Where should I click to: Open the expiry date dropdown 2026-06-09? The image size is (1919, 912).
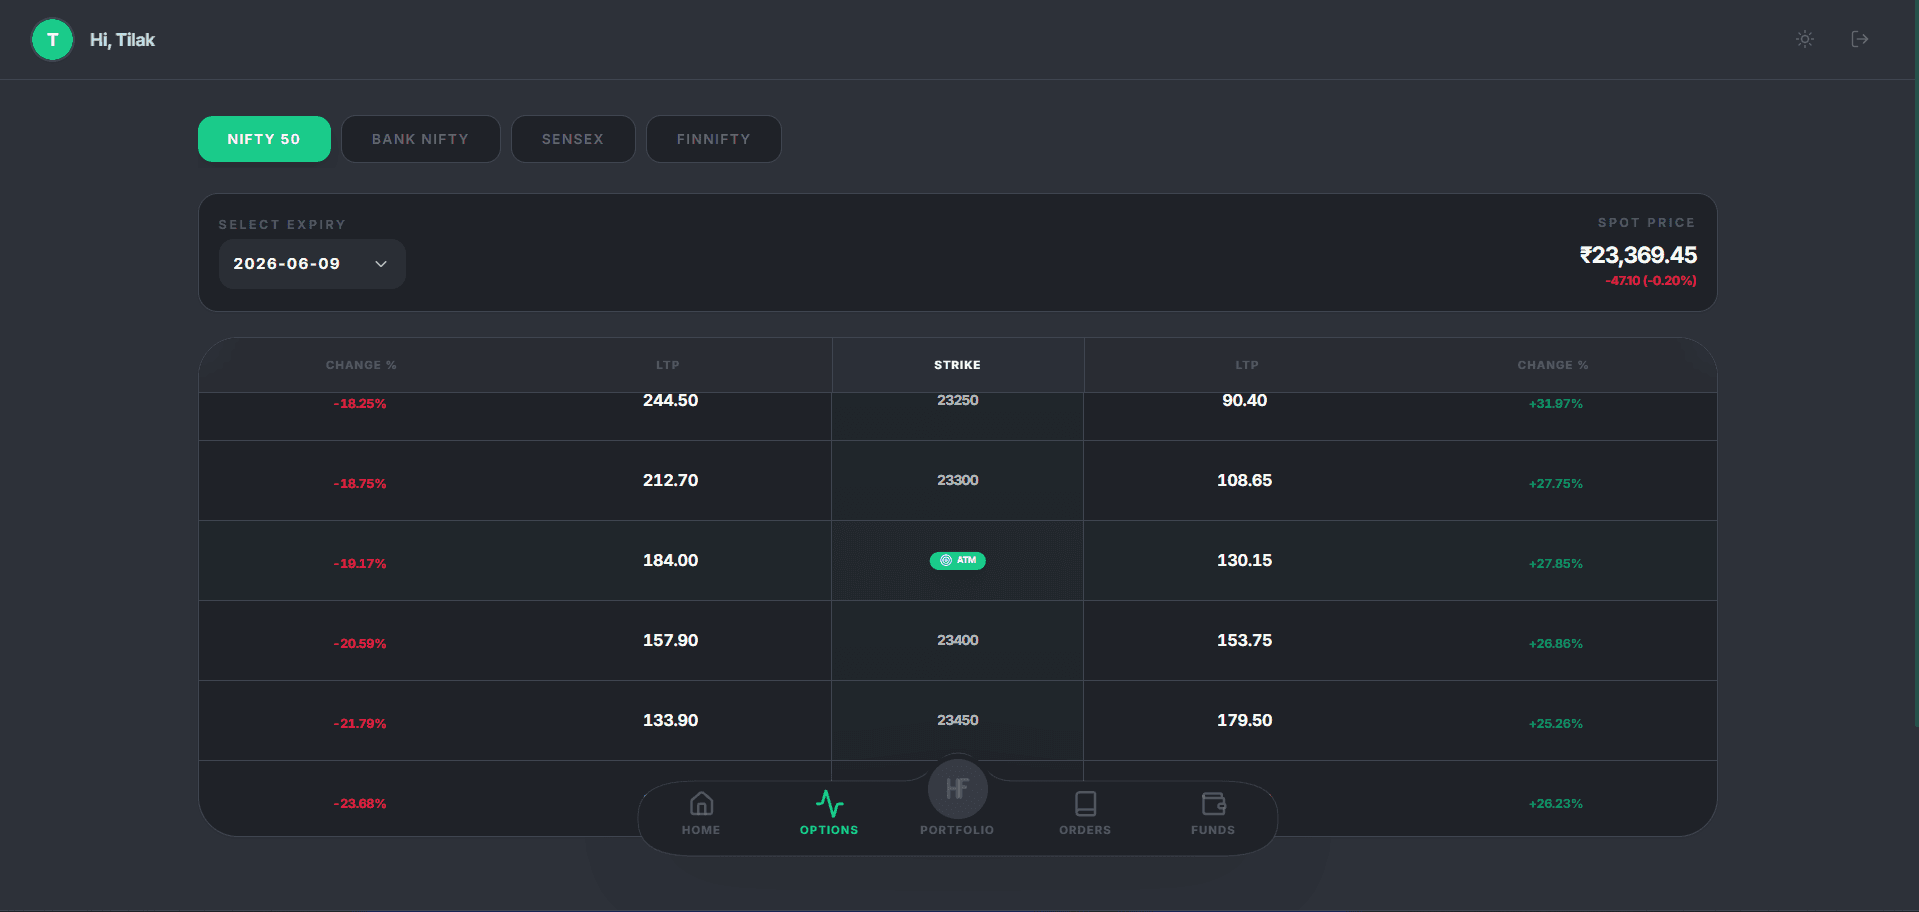[312, 264]
